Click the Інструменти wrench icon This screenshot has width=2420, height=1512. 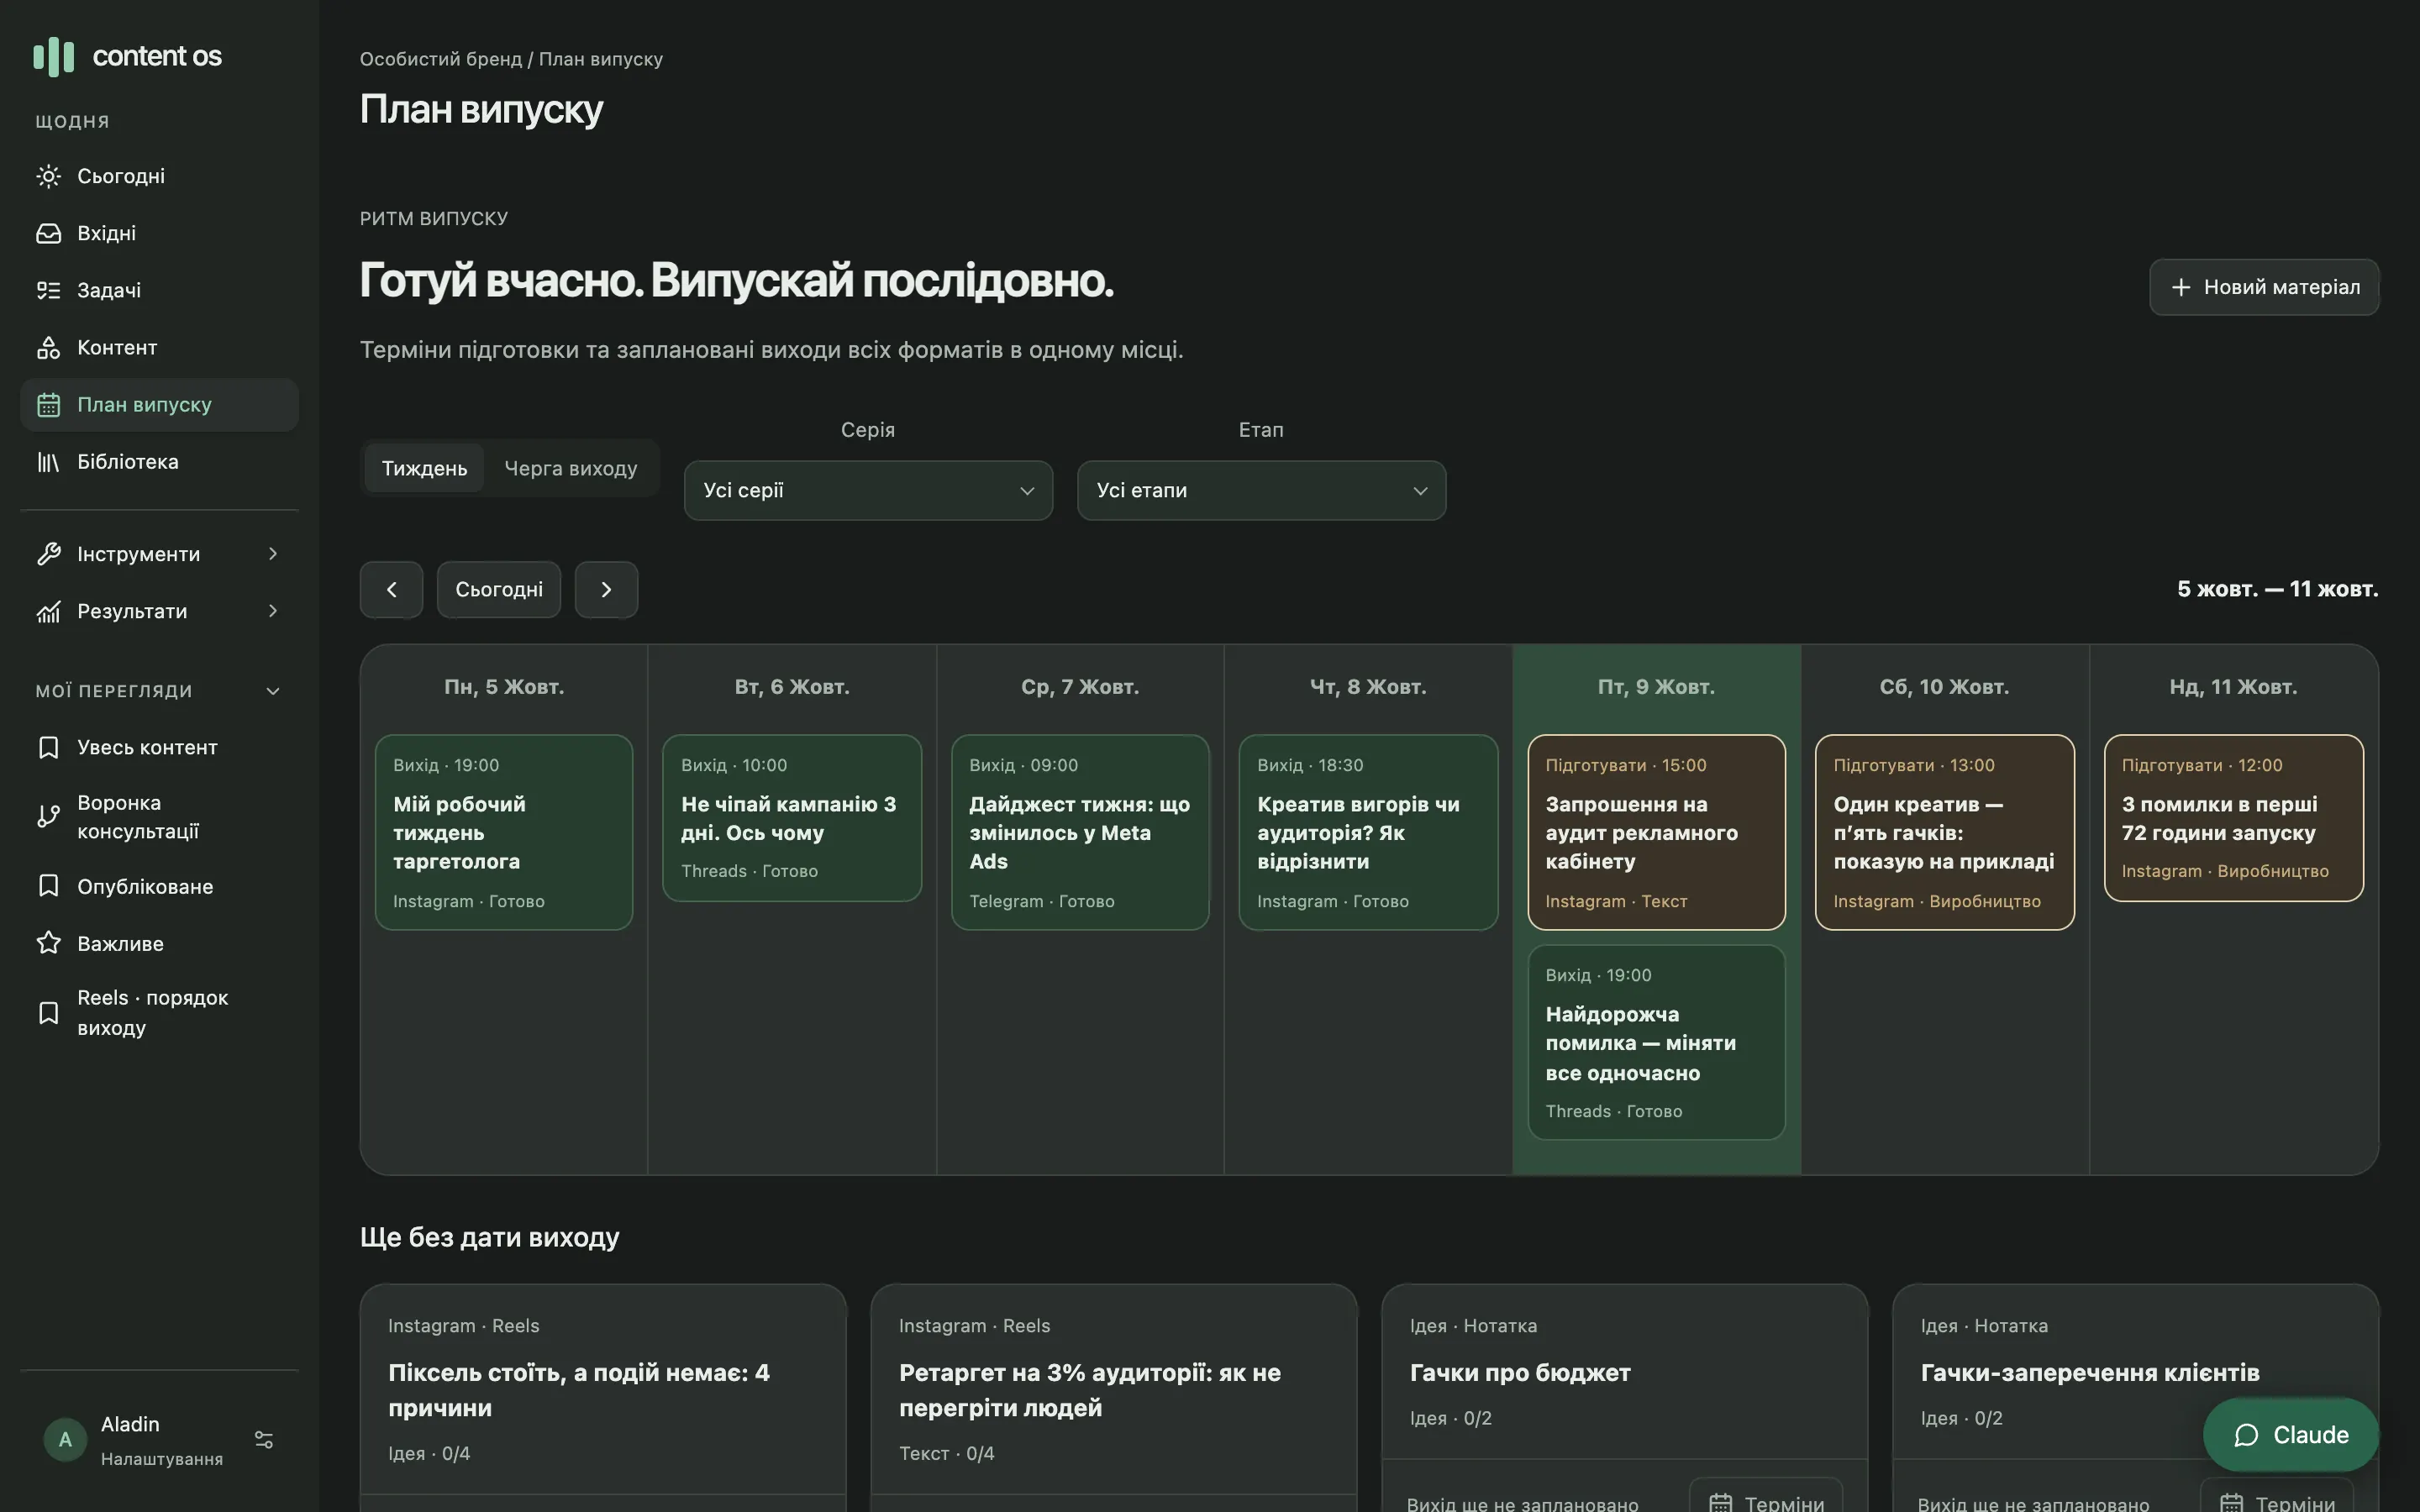pos(48,554)
